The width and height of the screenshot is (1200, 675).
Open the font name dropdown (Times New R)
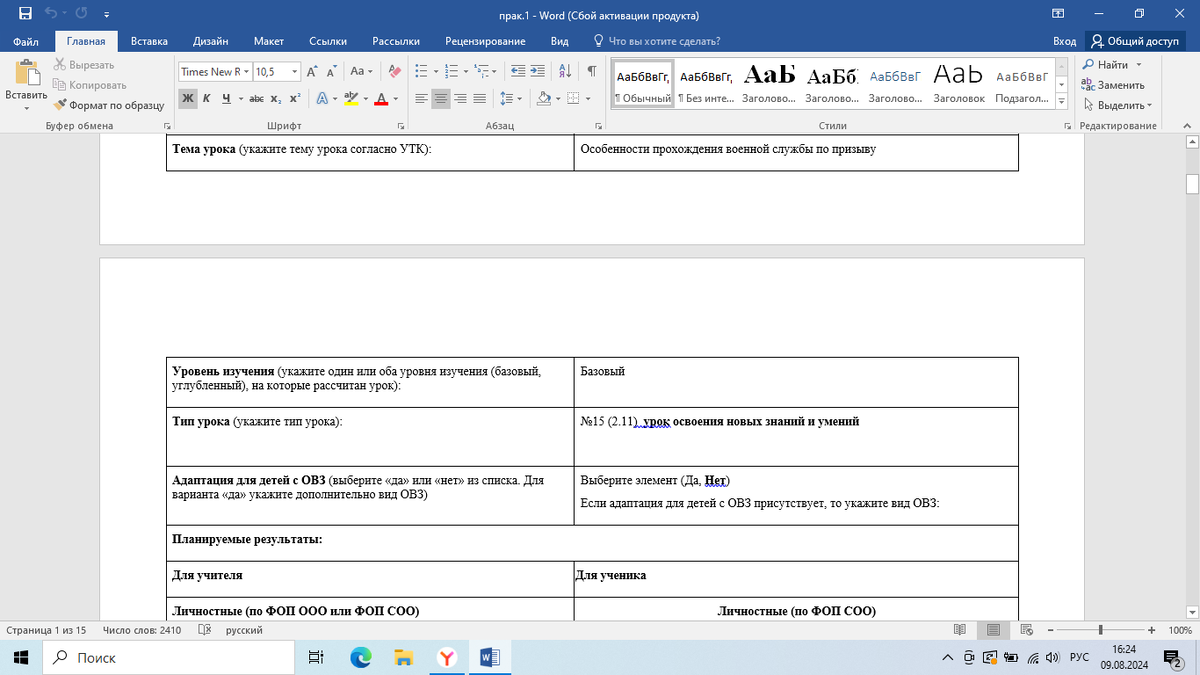click(x=246, y=72)
